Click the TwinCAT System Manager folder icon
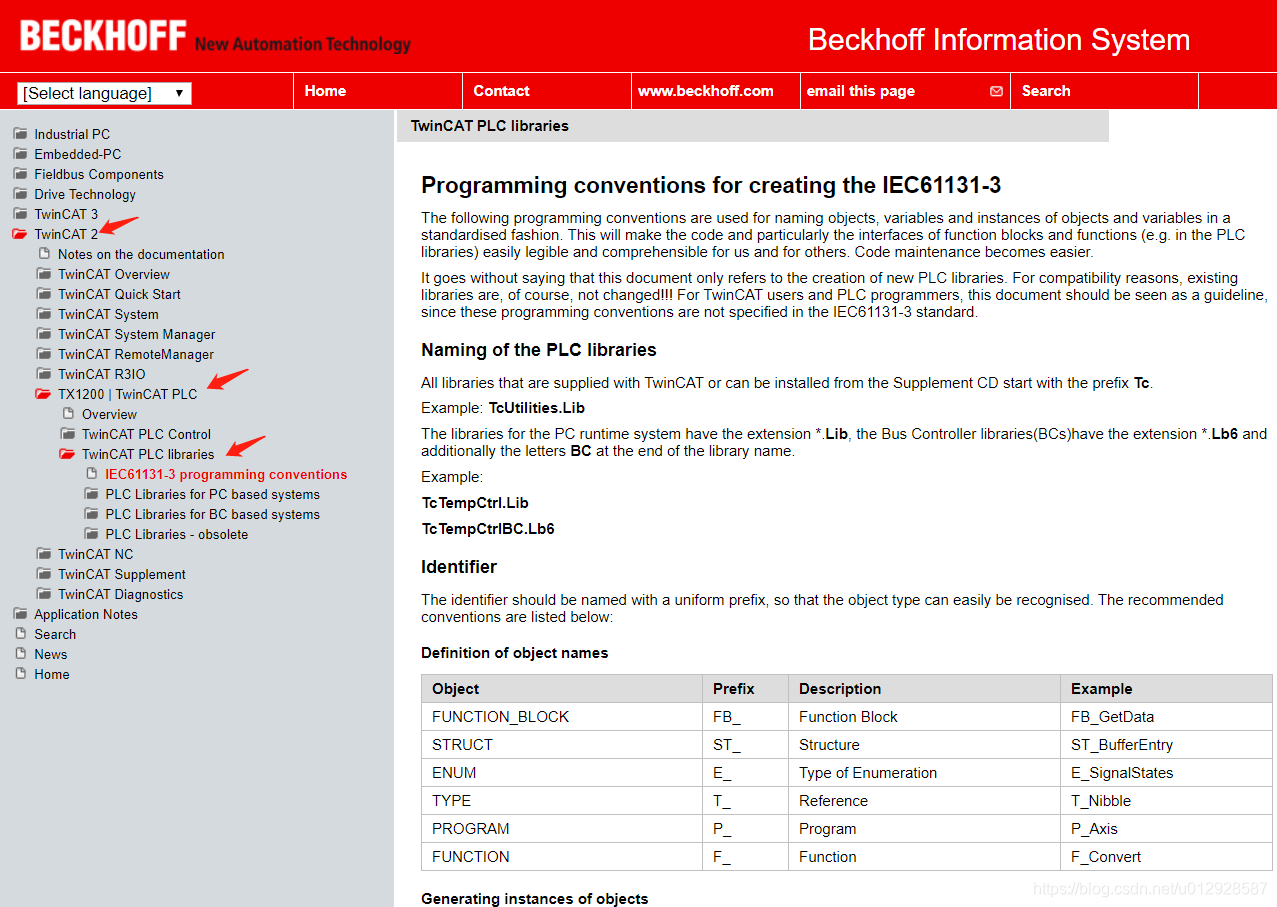This screenshot has width=1277, height=907. [x=44, y=334]
